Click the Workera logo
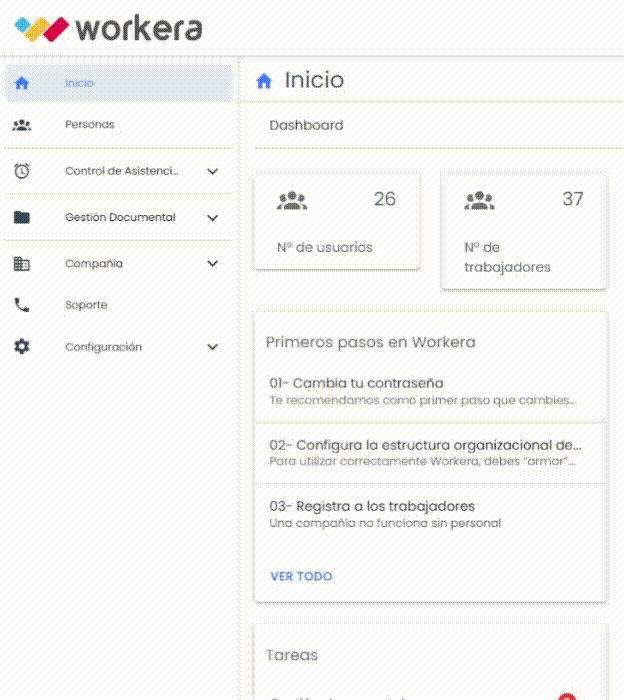Screen dimensions: 624x700 [x=108, y=28]
